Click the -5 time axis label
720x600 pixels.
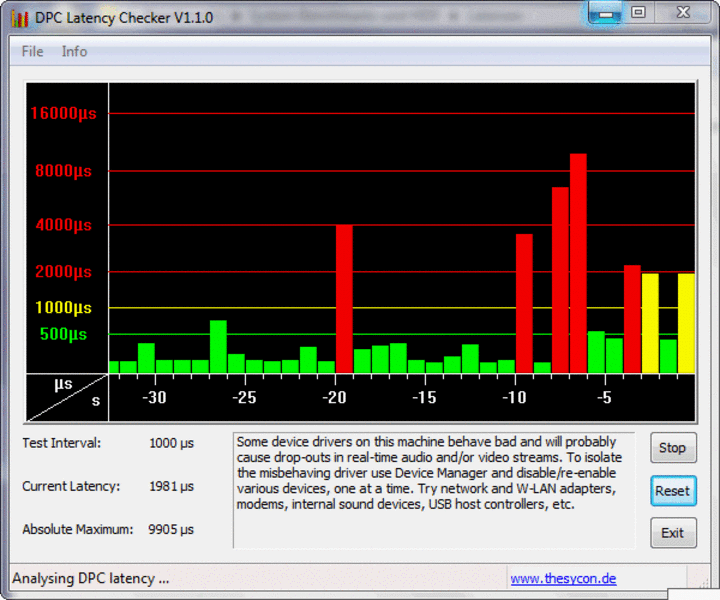(604, 397)
